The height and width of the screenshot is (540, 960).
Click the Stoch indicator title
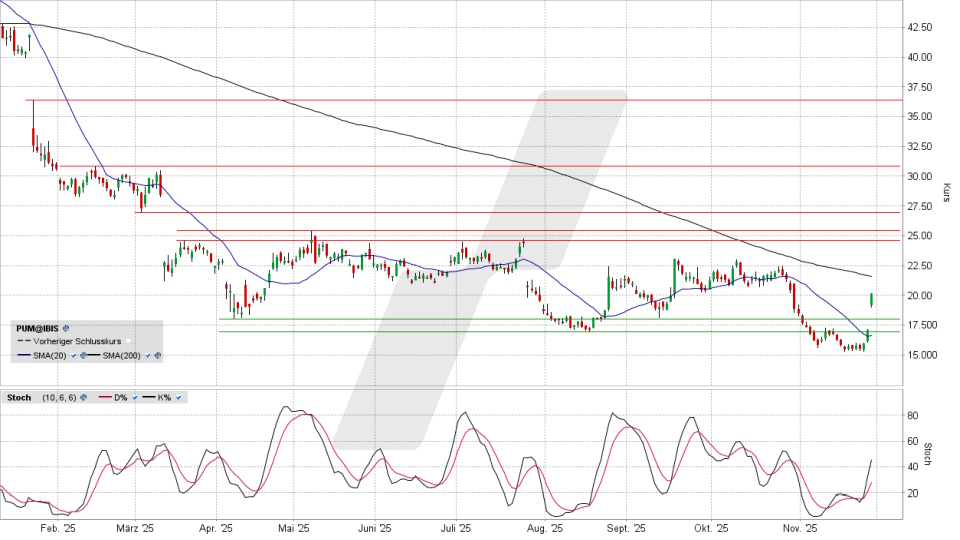pyautogui.click(x=17, y=397)
